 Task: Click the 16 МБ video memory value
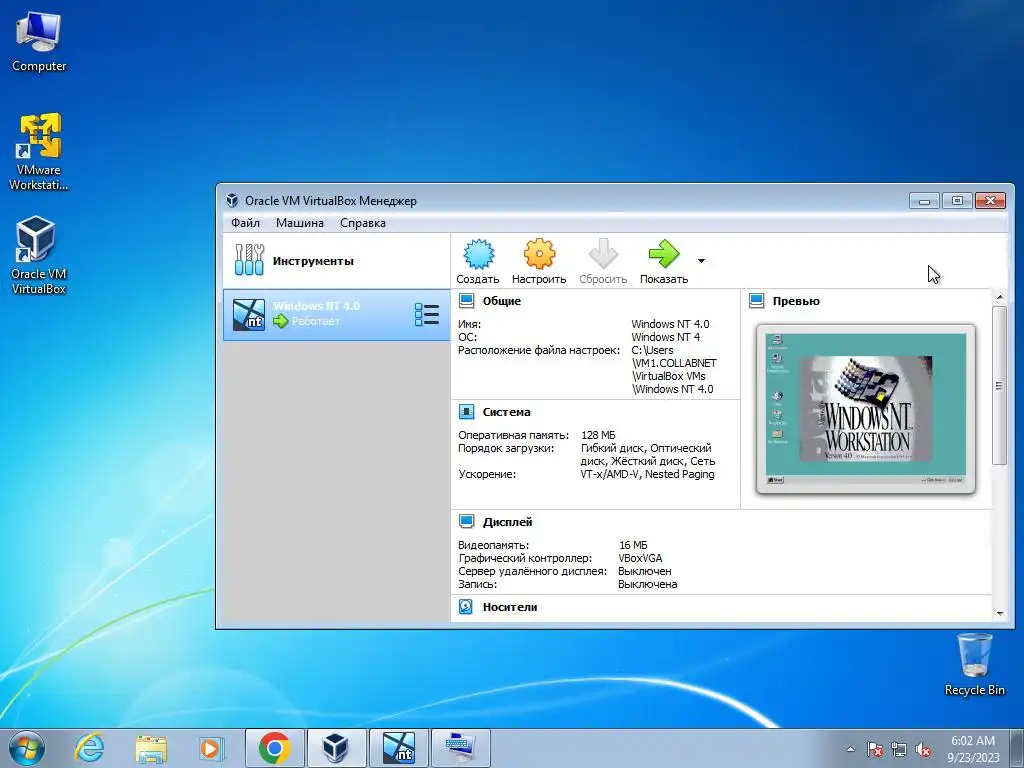pos(633,545)
